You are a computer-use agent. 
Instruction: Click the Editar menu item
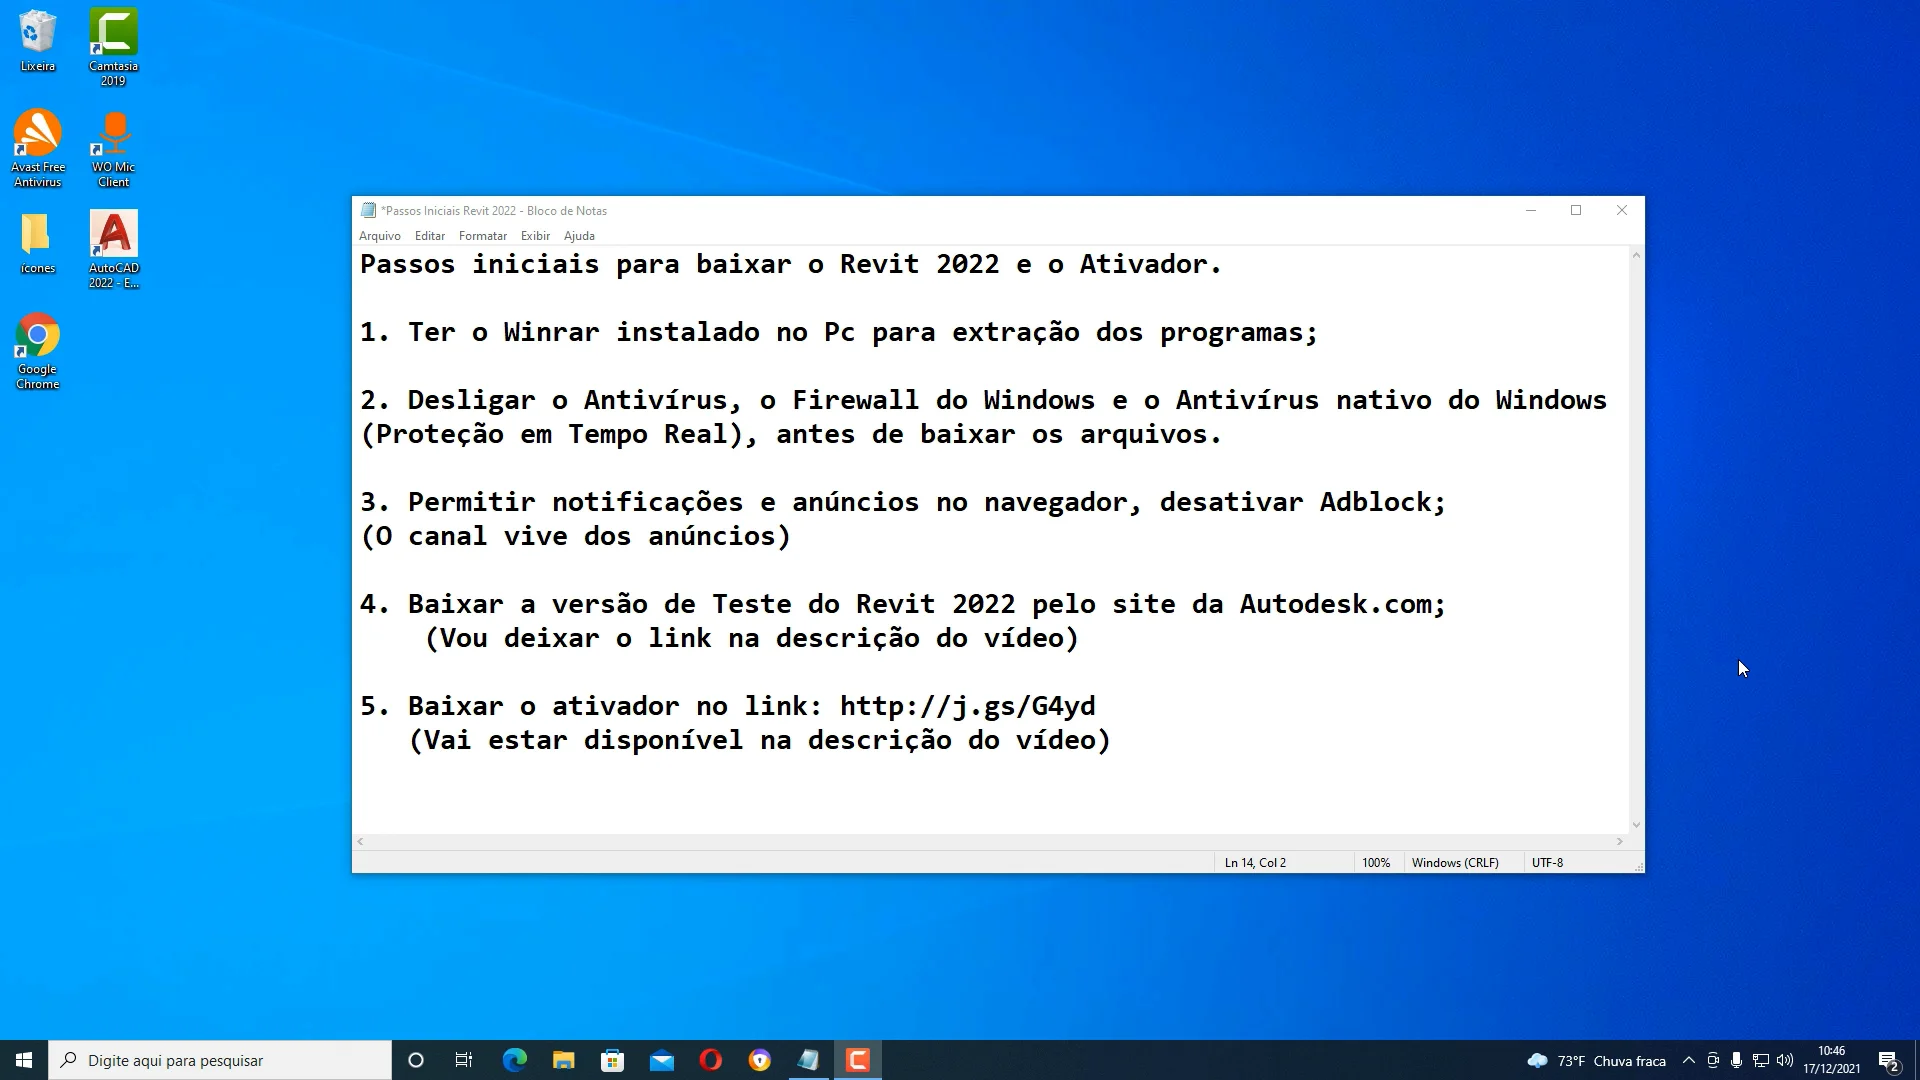click(429, 235)
